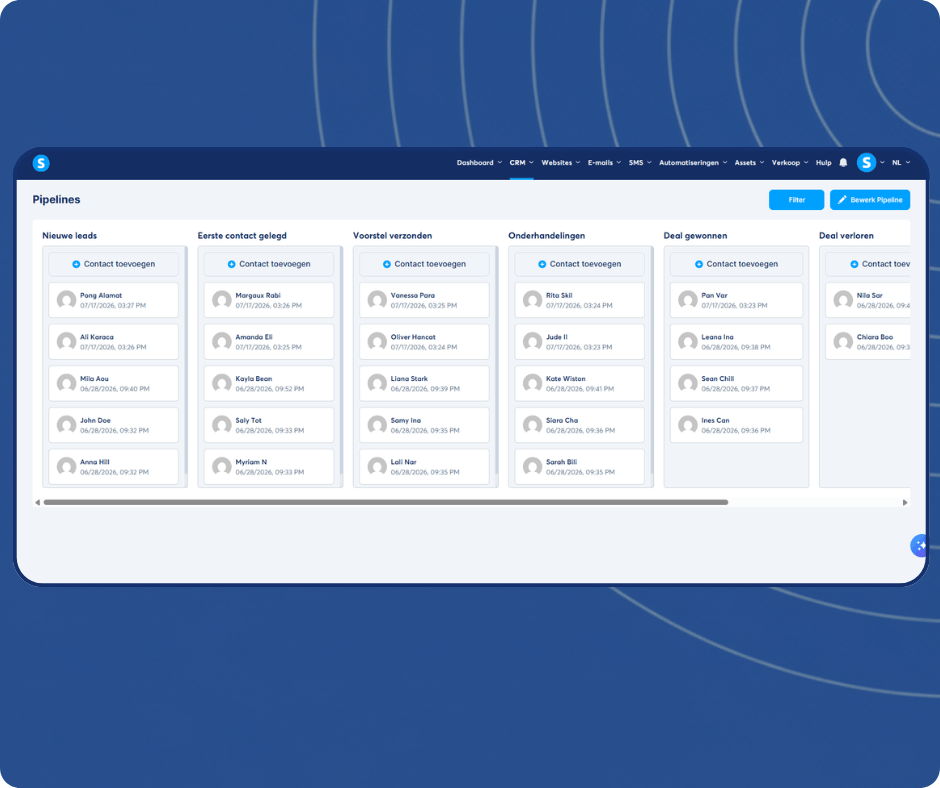Expand the SMS dropdown

(640, 163)
